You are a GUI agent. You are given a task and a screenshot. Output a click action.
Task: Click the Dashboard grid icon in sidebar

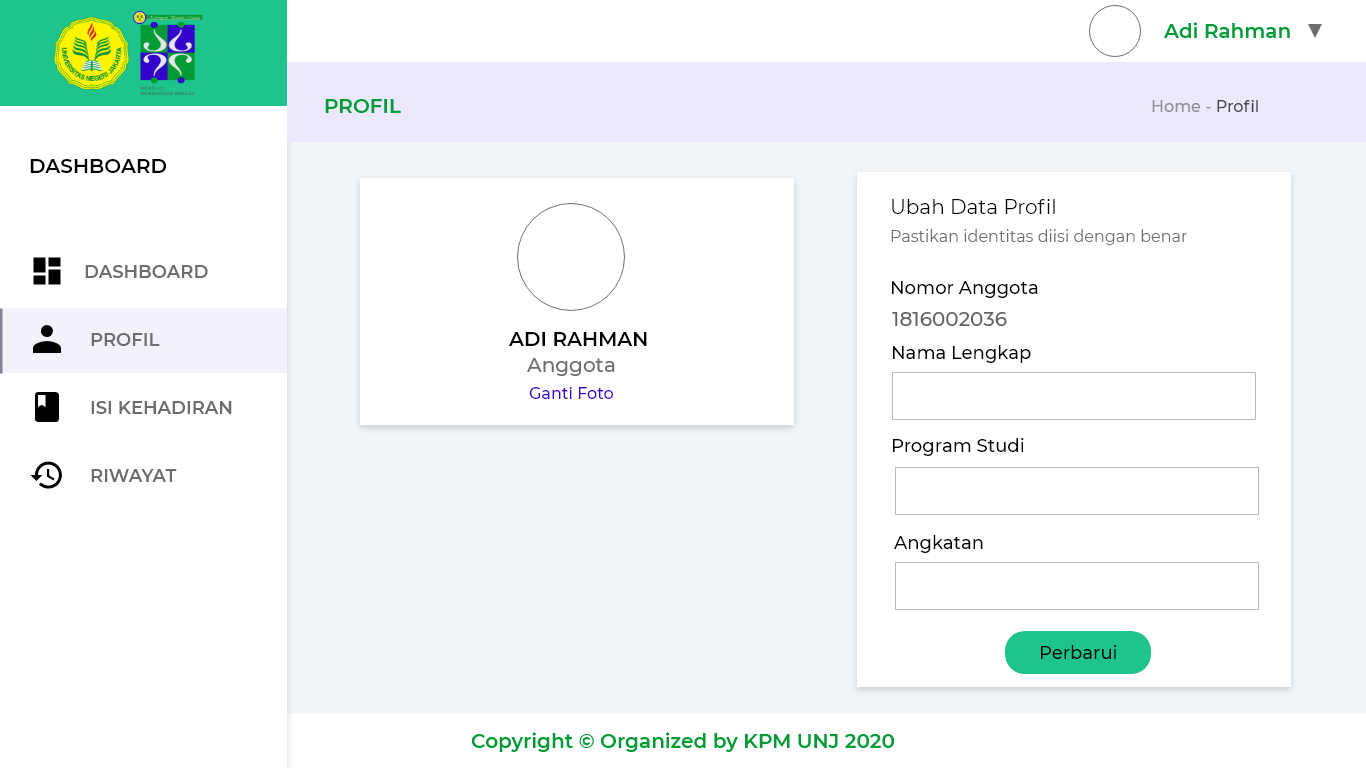pos(47,271)
